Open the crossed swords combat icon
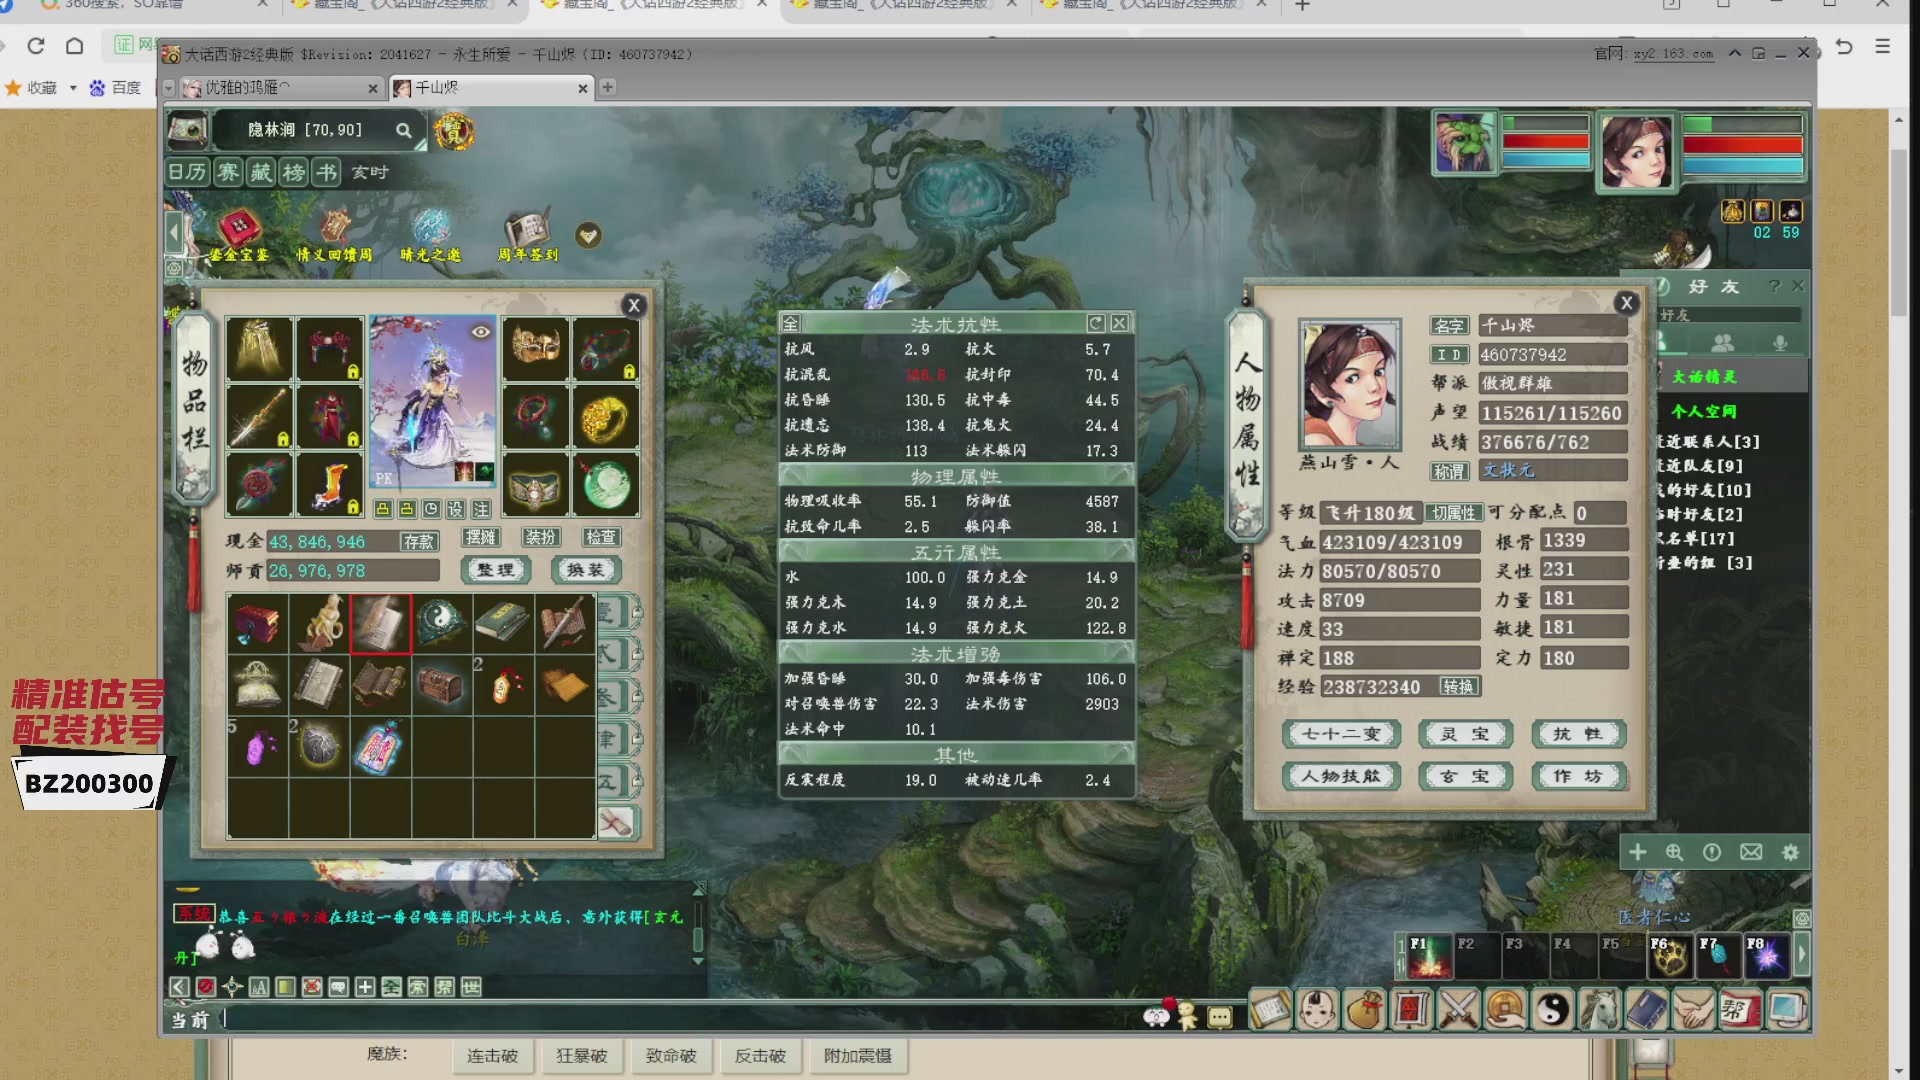The width and height of the screenshot is (1920, 1080). [x=1458, y=1010]
